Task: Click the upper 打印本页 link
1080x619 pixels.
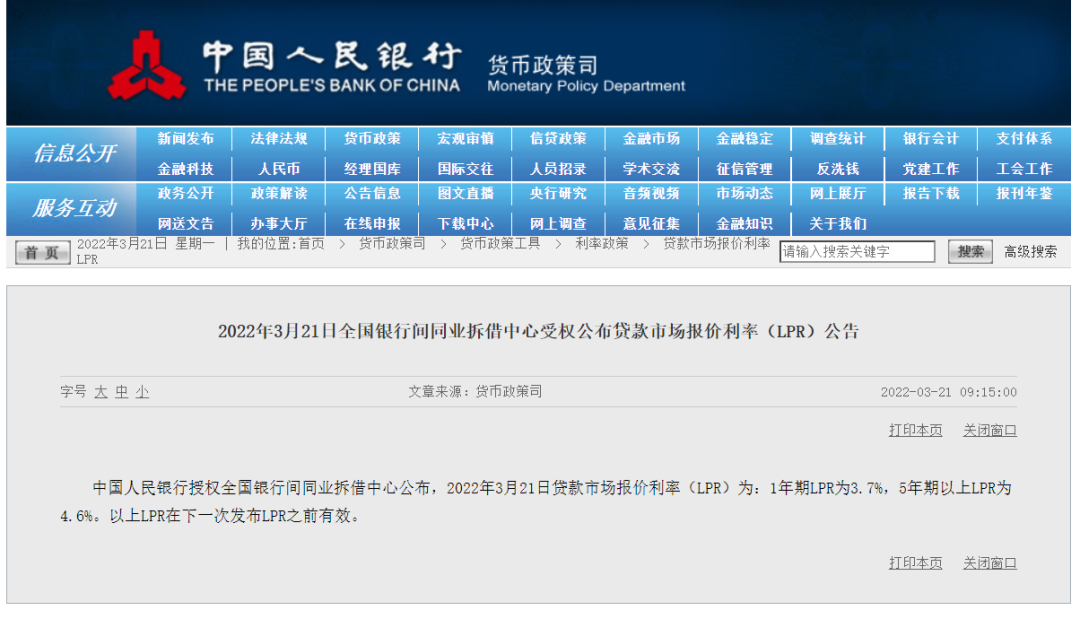Action: (915, 430)
